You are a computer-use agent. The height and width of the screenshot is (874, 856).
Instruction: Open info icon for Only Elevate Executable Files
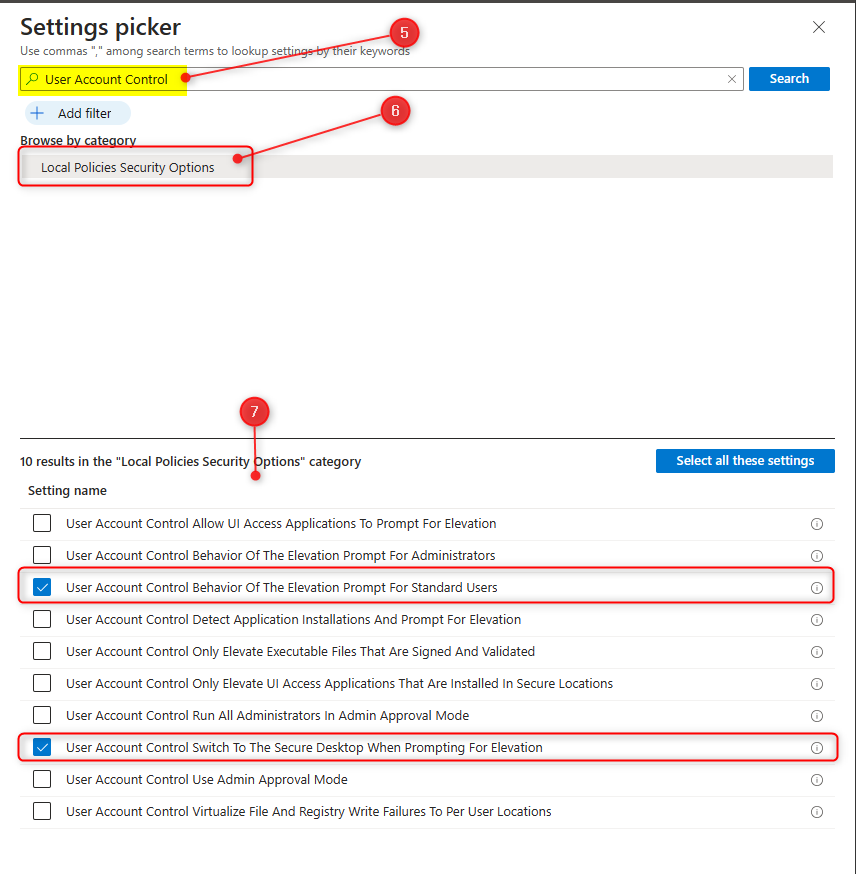816,652
